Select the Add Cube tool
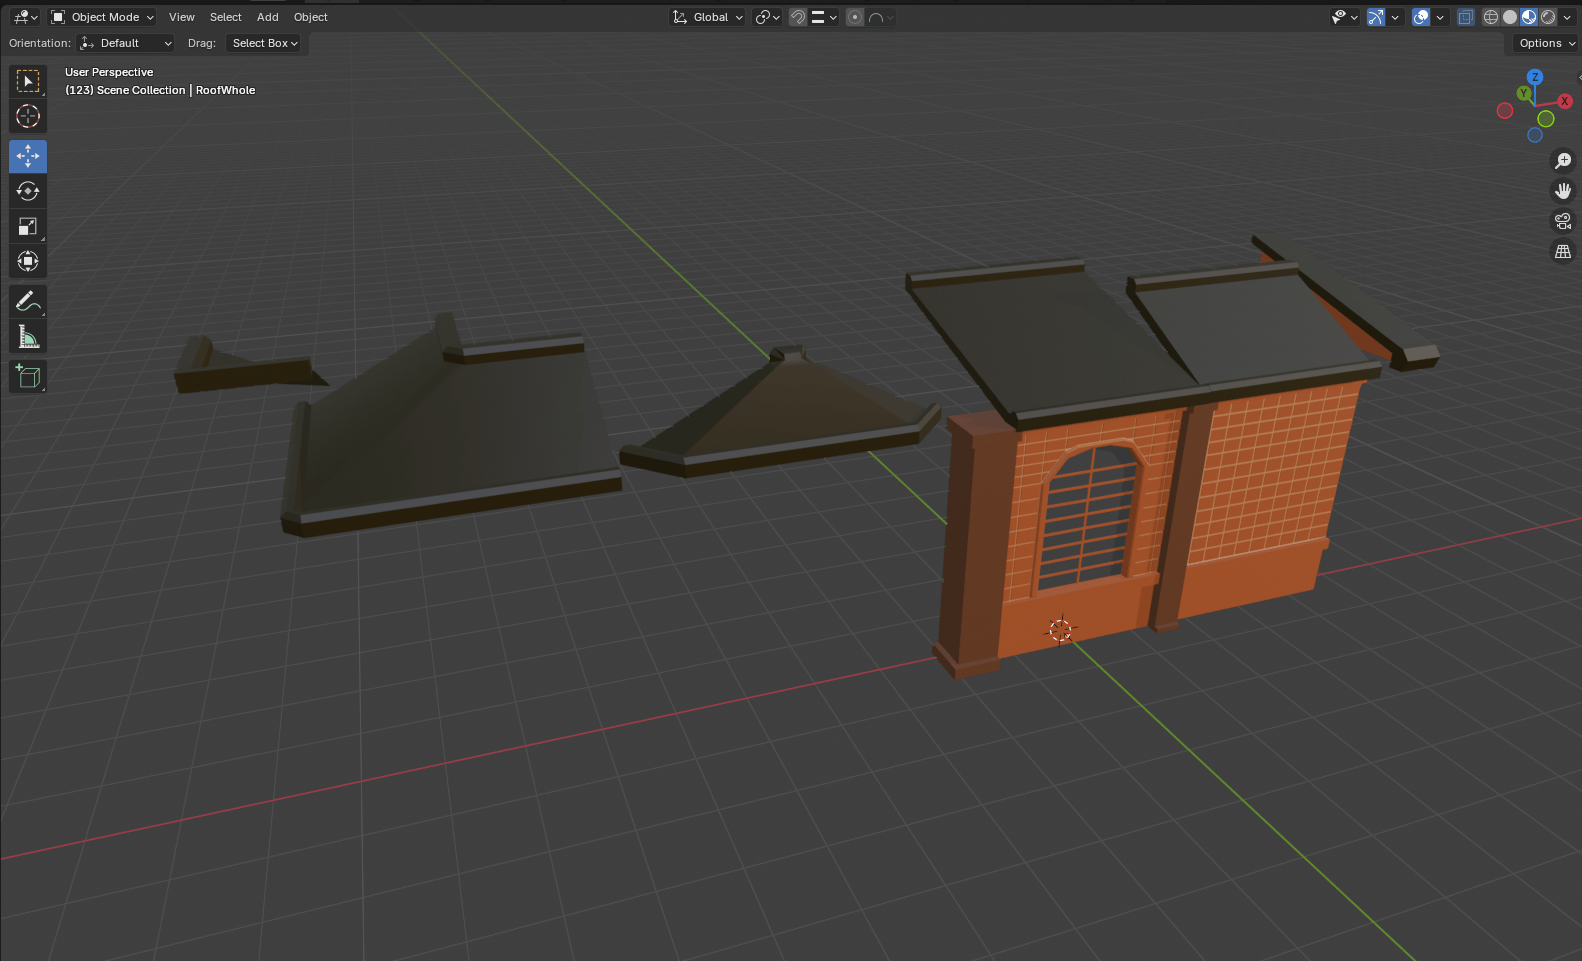 click(x=28, y=377)
